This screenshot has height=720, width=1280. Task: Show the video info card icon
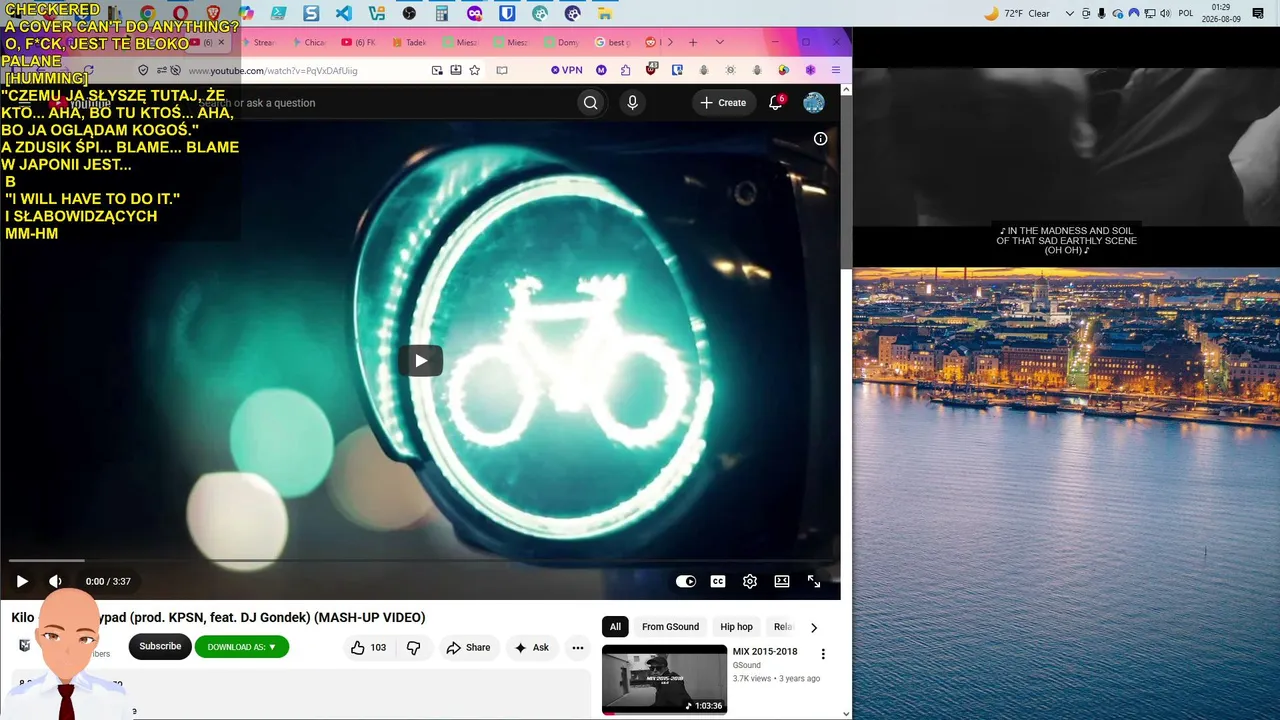tap(820, 139)
